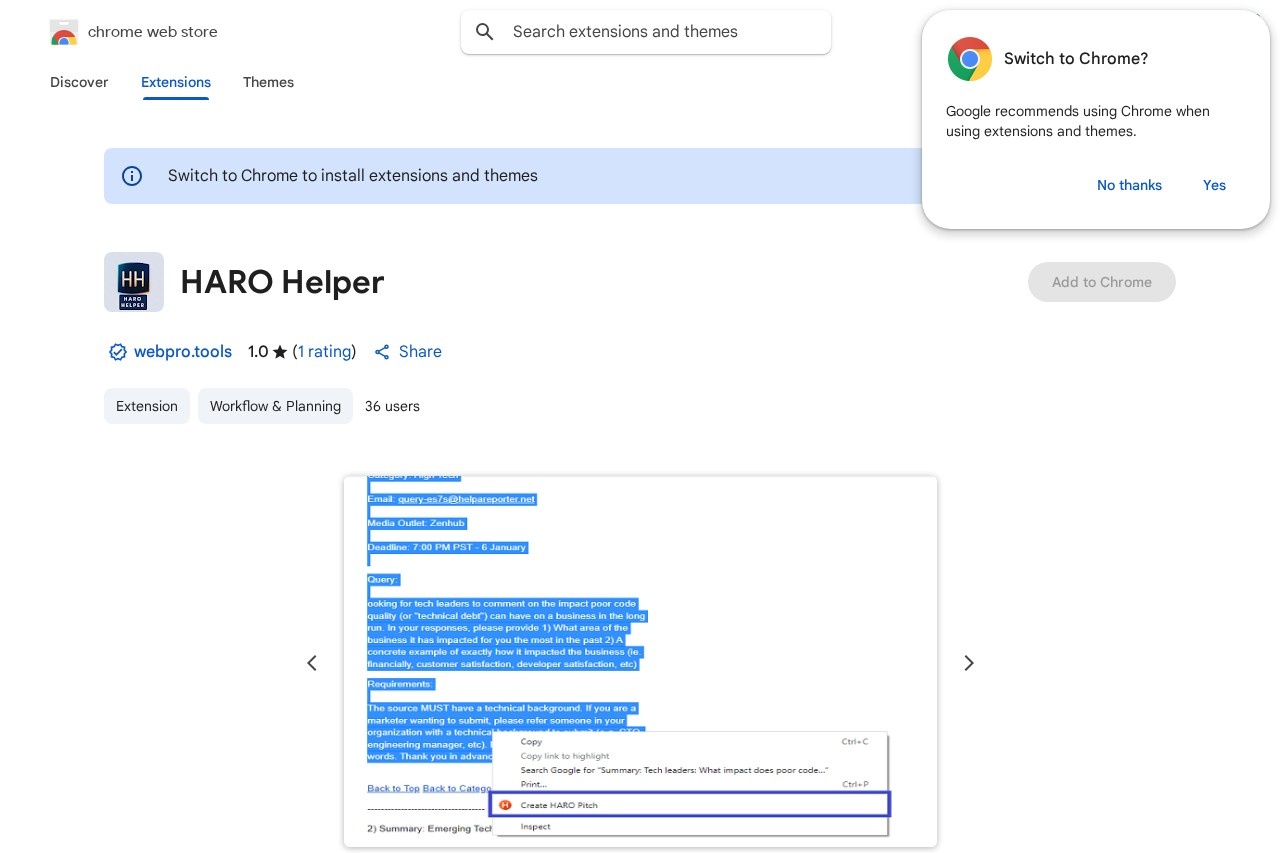Click the info icon in blue banner
The image size is (1280, 853).
(x=132, y=176)
